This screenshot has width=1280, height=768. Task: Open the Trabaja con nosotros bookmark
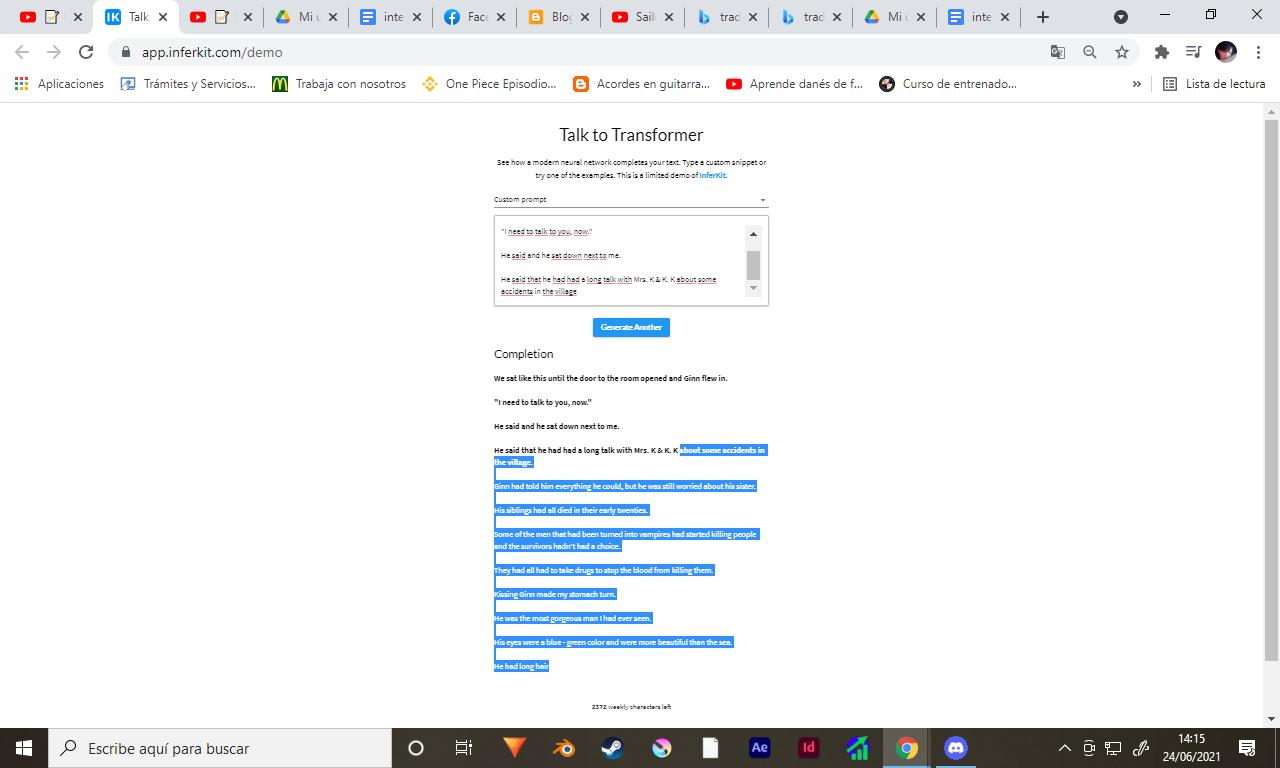[339, 84]
